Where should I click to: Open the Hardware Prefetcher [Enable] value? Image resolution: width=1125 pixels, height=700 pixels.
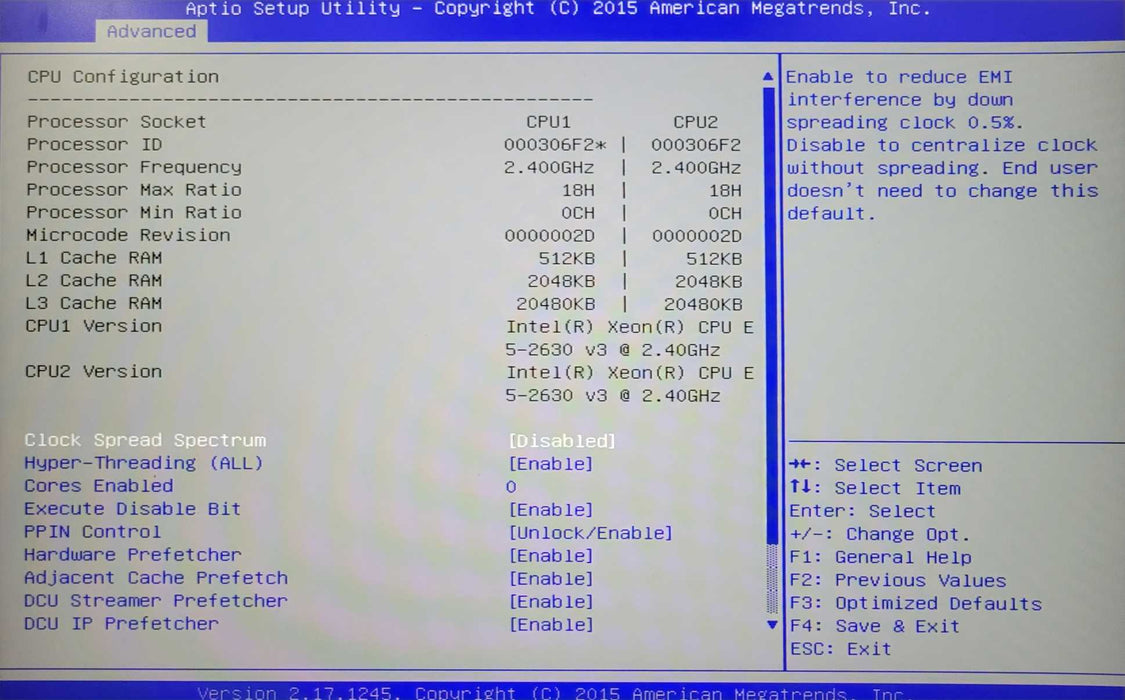point(551,556)
